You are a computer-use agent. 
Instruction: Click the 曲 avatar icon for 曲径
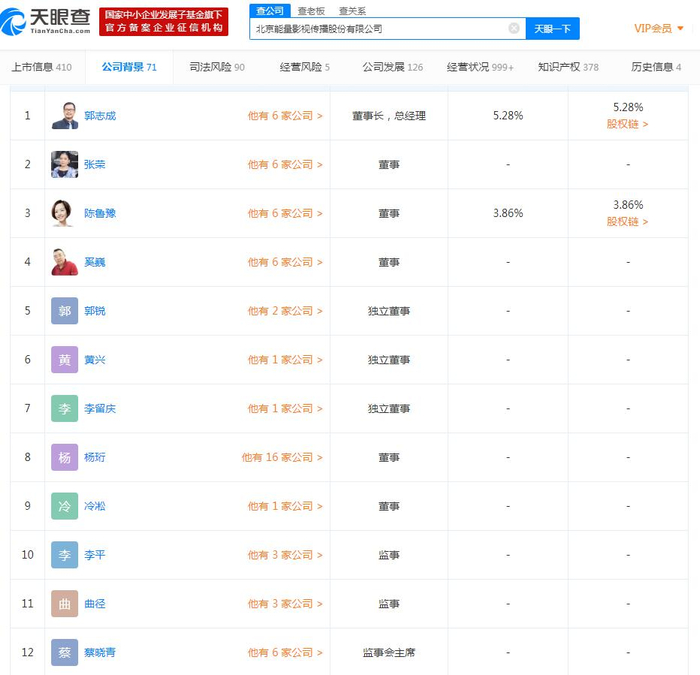pyautogui.click(x=65, y=604)
